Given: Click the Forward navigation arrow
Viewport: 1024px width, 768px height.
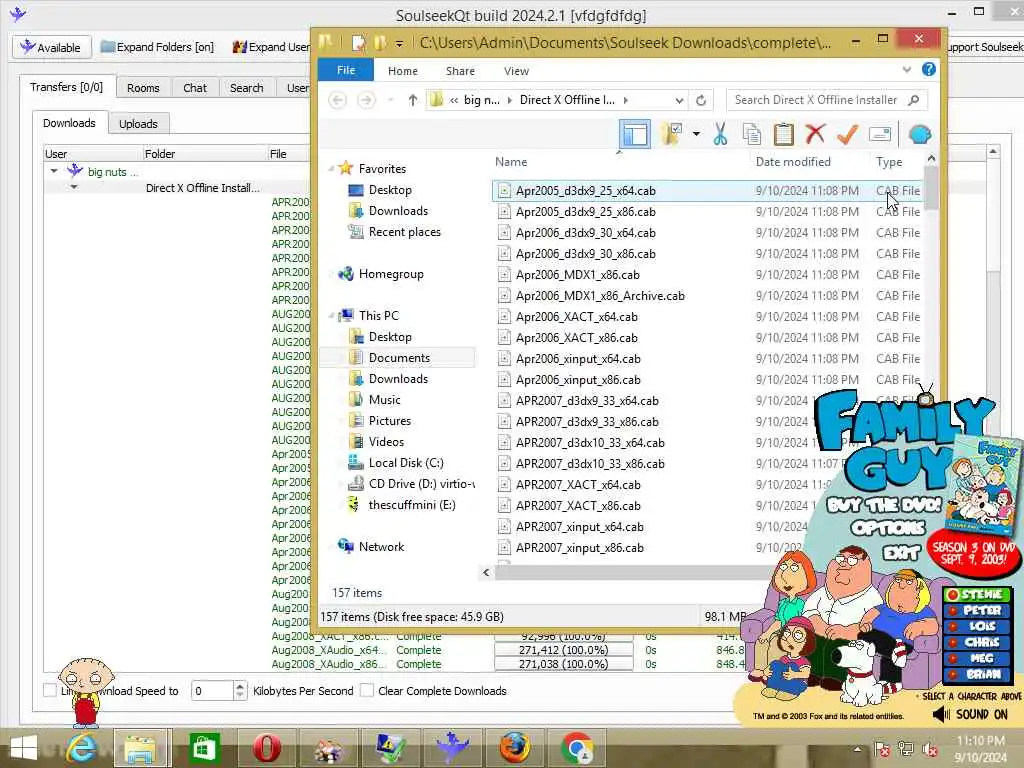Looking at the screenshot, I should (366, 100).
